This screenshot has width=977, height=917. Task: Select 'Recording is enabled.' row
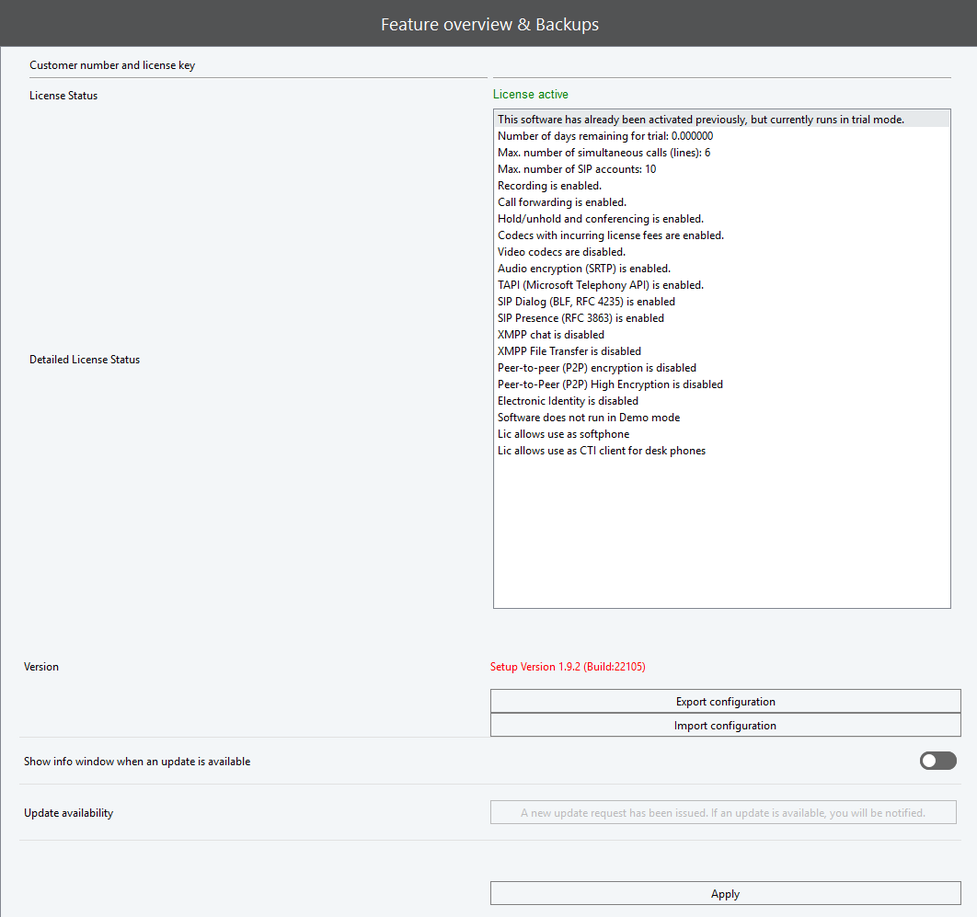pyautogui.click(x=722, y=186)
